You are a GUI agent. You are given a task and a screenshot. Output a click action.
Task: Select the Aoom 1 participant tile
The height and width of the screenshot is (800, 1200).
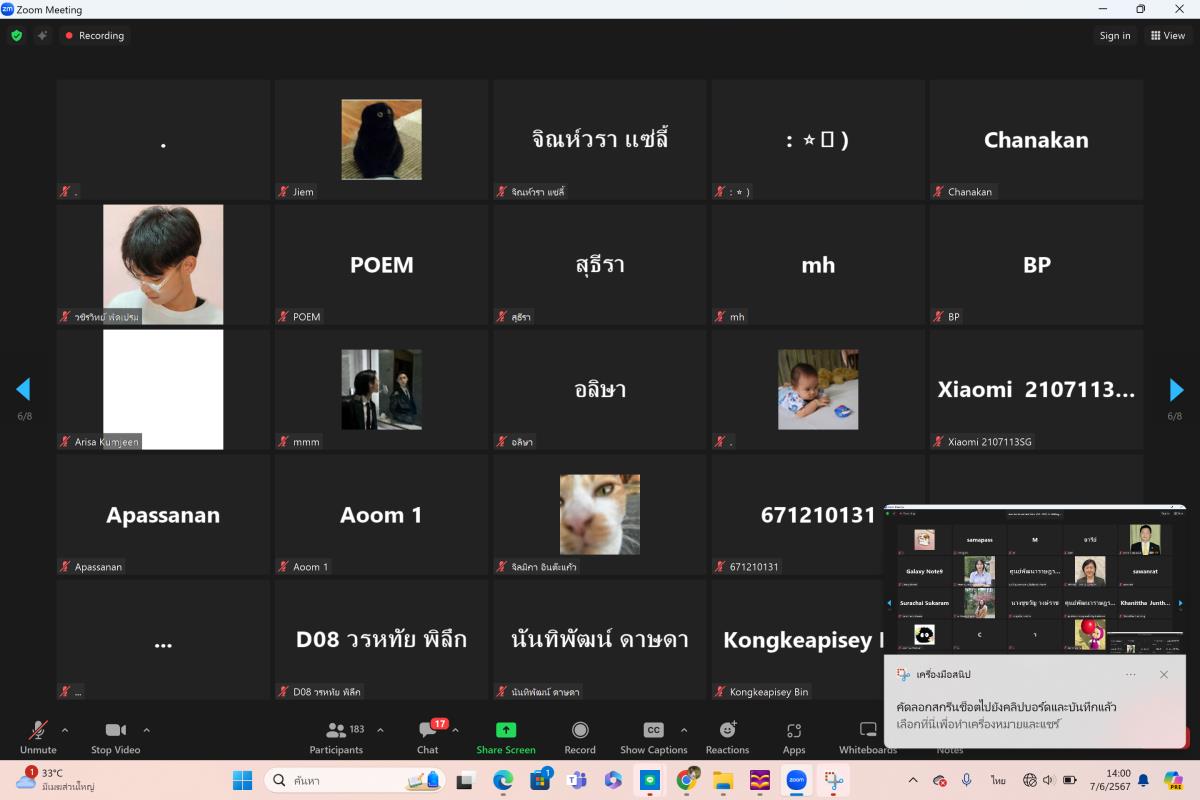pyautogui.click(x=381, y=515)
